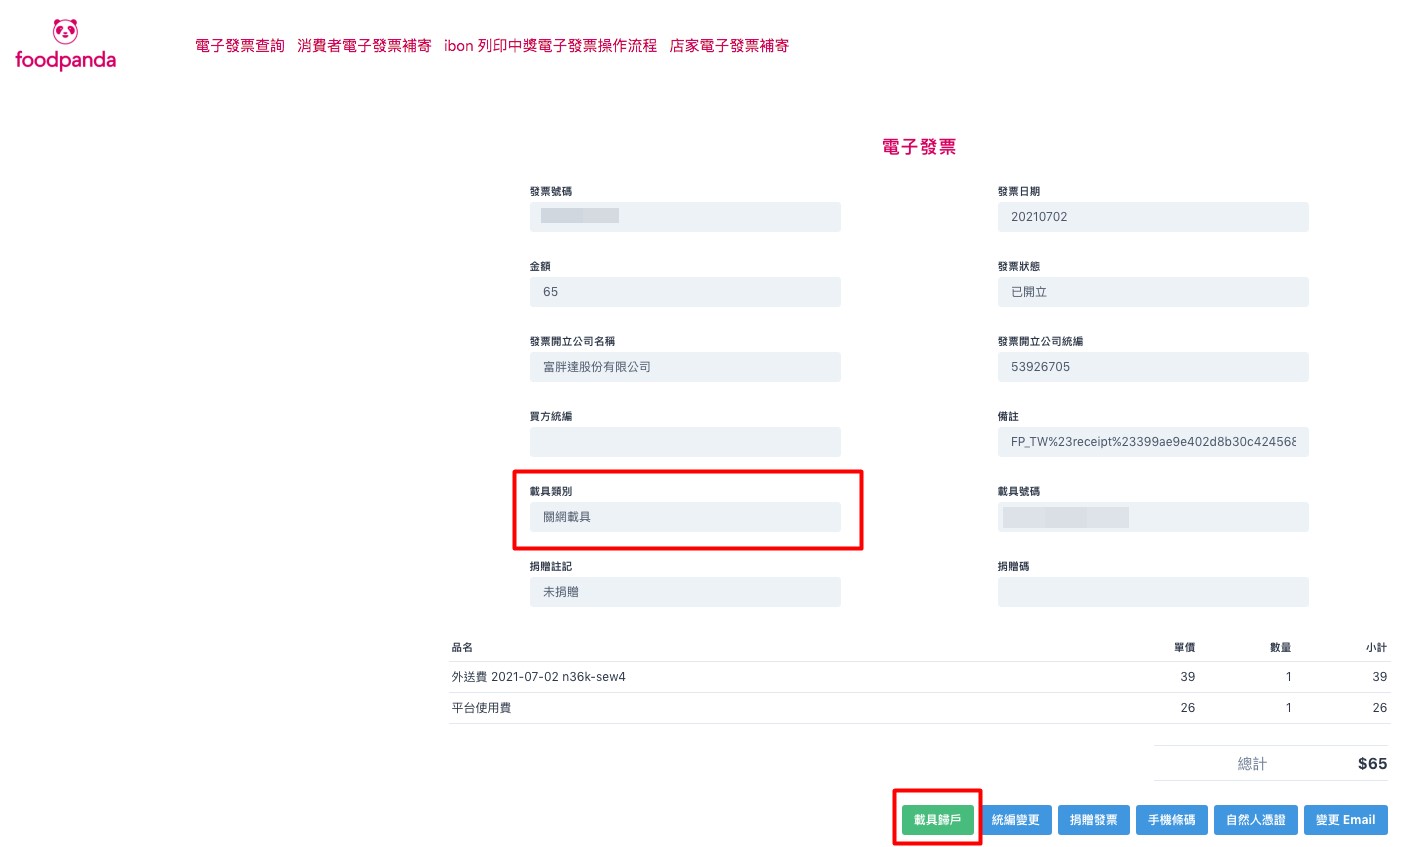Open 電子發票查詢 in the top navigation
The width and height of the screenshot is (1407, 847).
[x=240, y=46]
